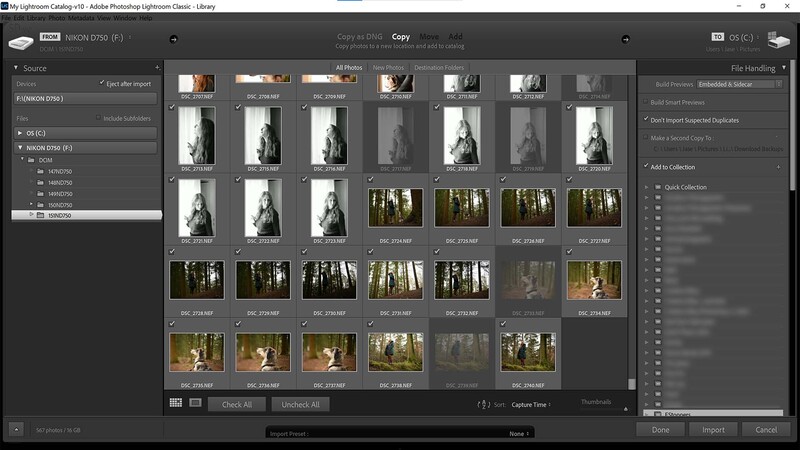800x450 pixels.
Task: Open the Help menu
Action: click(x=146, y=18)
